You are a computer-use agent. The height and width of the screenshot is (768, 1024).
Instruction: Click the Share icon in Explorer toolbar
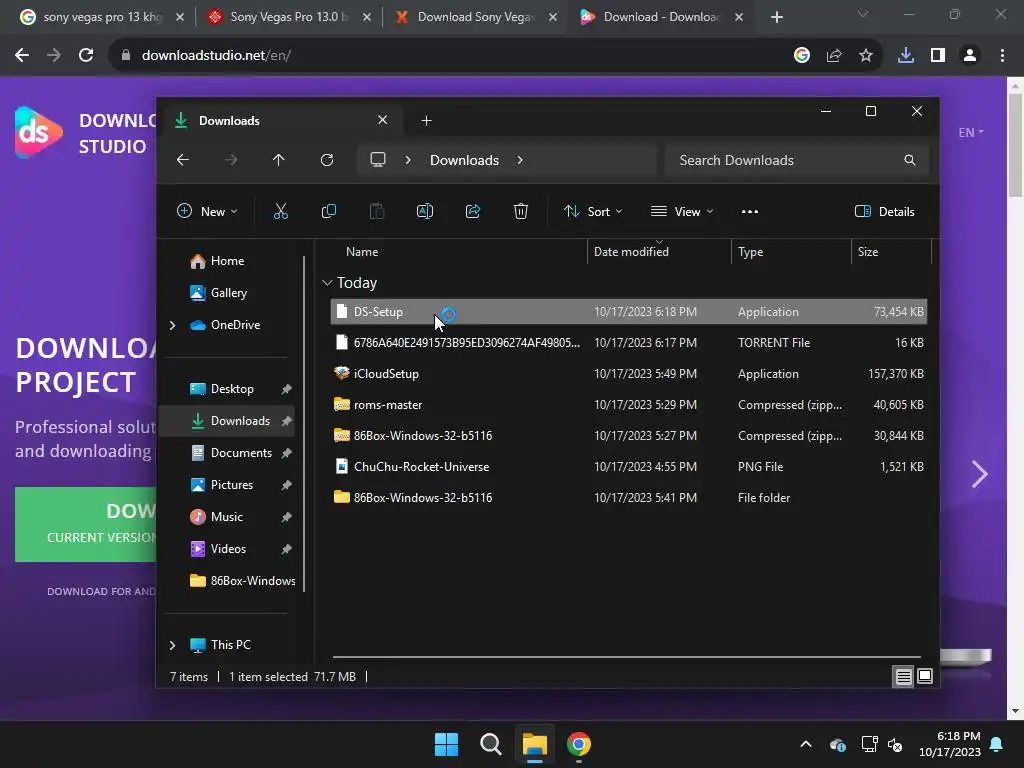pos(473,211)
